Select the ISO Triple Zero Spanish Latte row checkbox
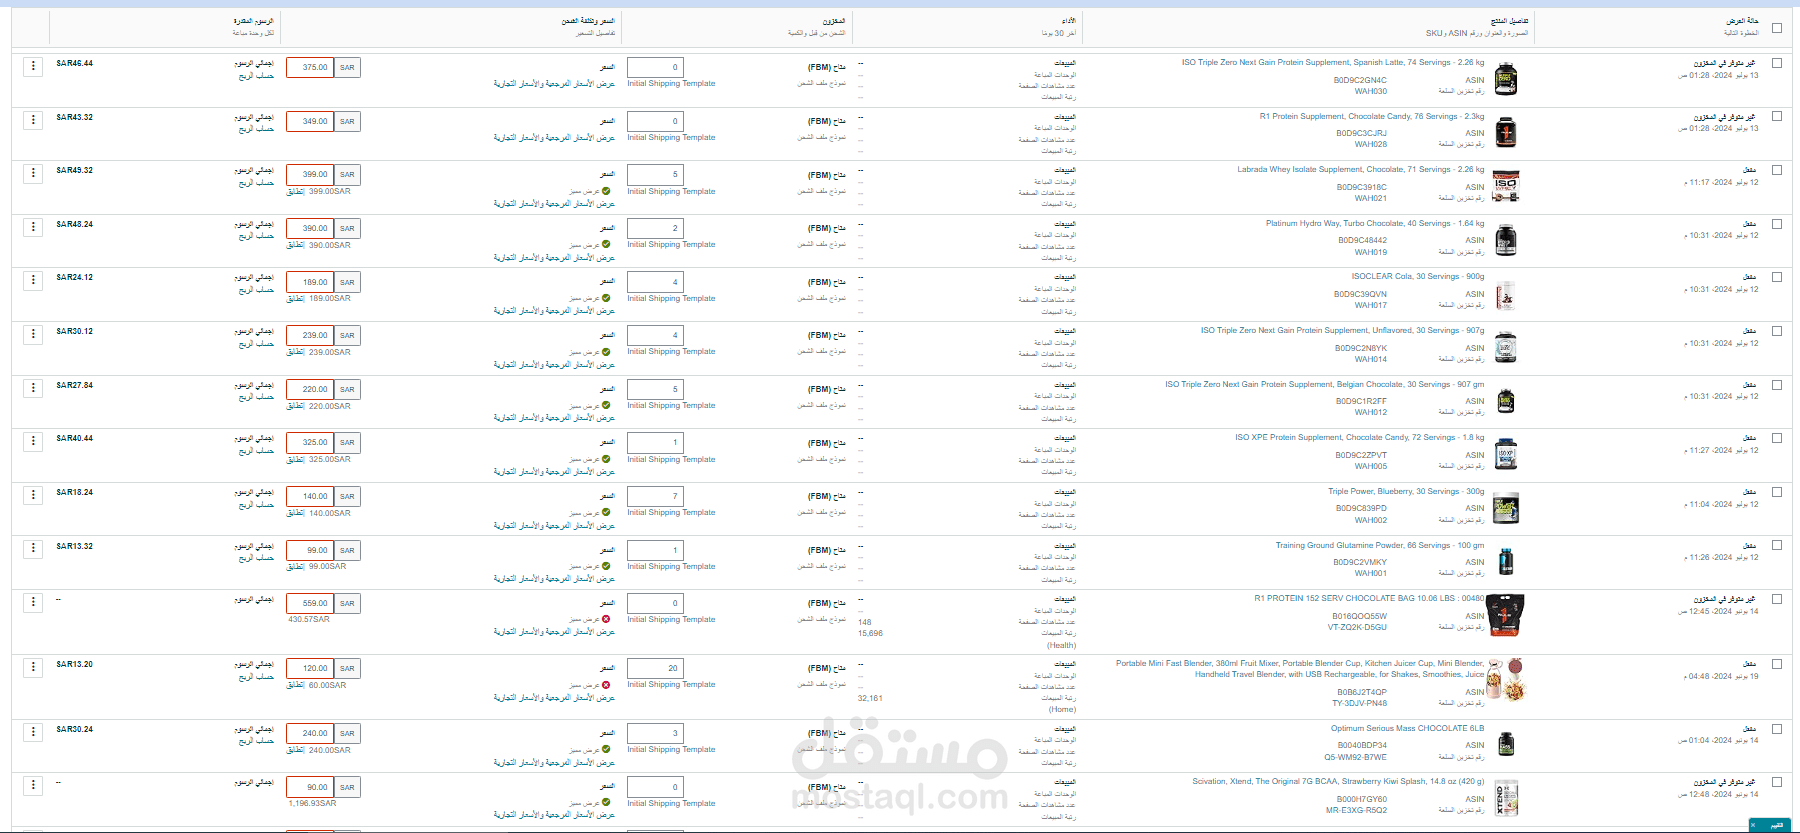Image resolution: width=1800 pixels, height=833 pixels. click(x=1777, y=63)
